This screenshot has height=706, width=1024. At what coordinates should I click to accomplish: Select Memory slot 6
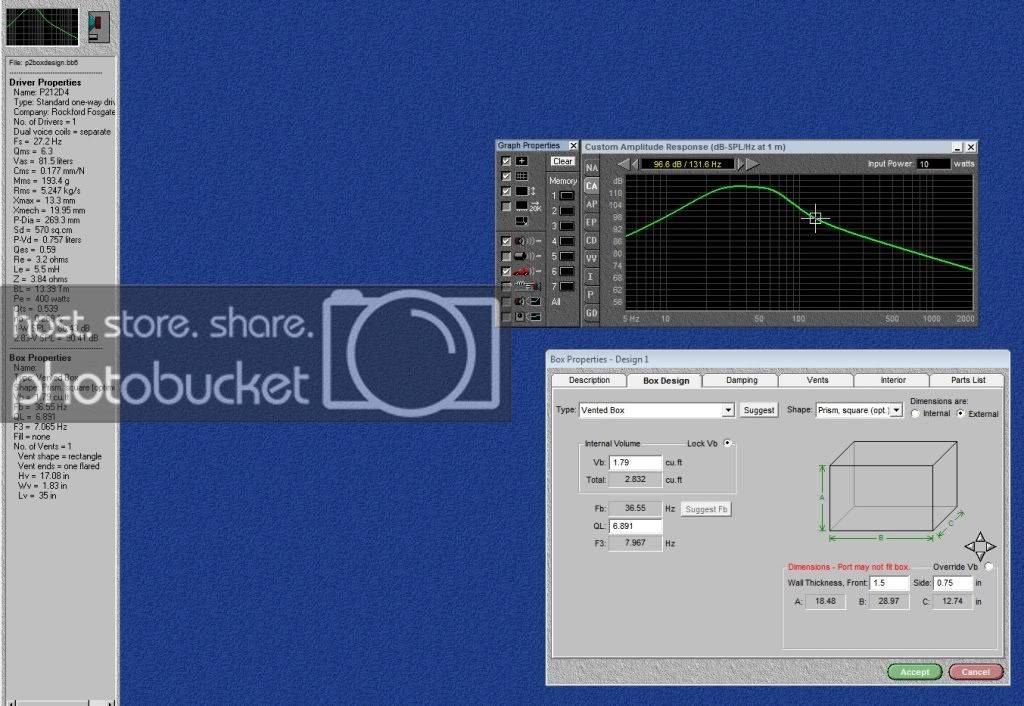point(567,271)
